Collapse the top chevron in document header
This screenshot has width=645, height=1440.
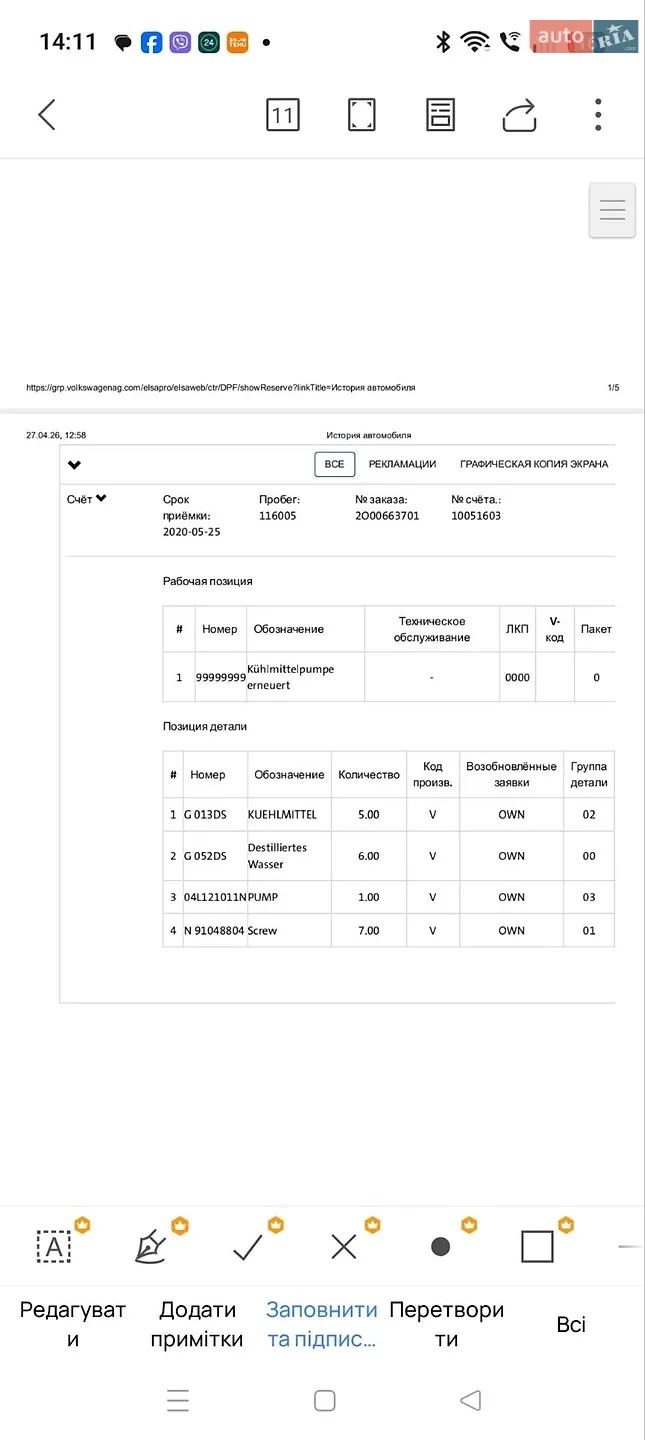pos(74,465)
